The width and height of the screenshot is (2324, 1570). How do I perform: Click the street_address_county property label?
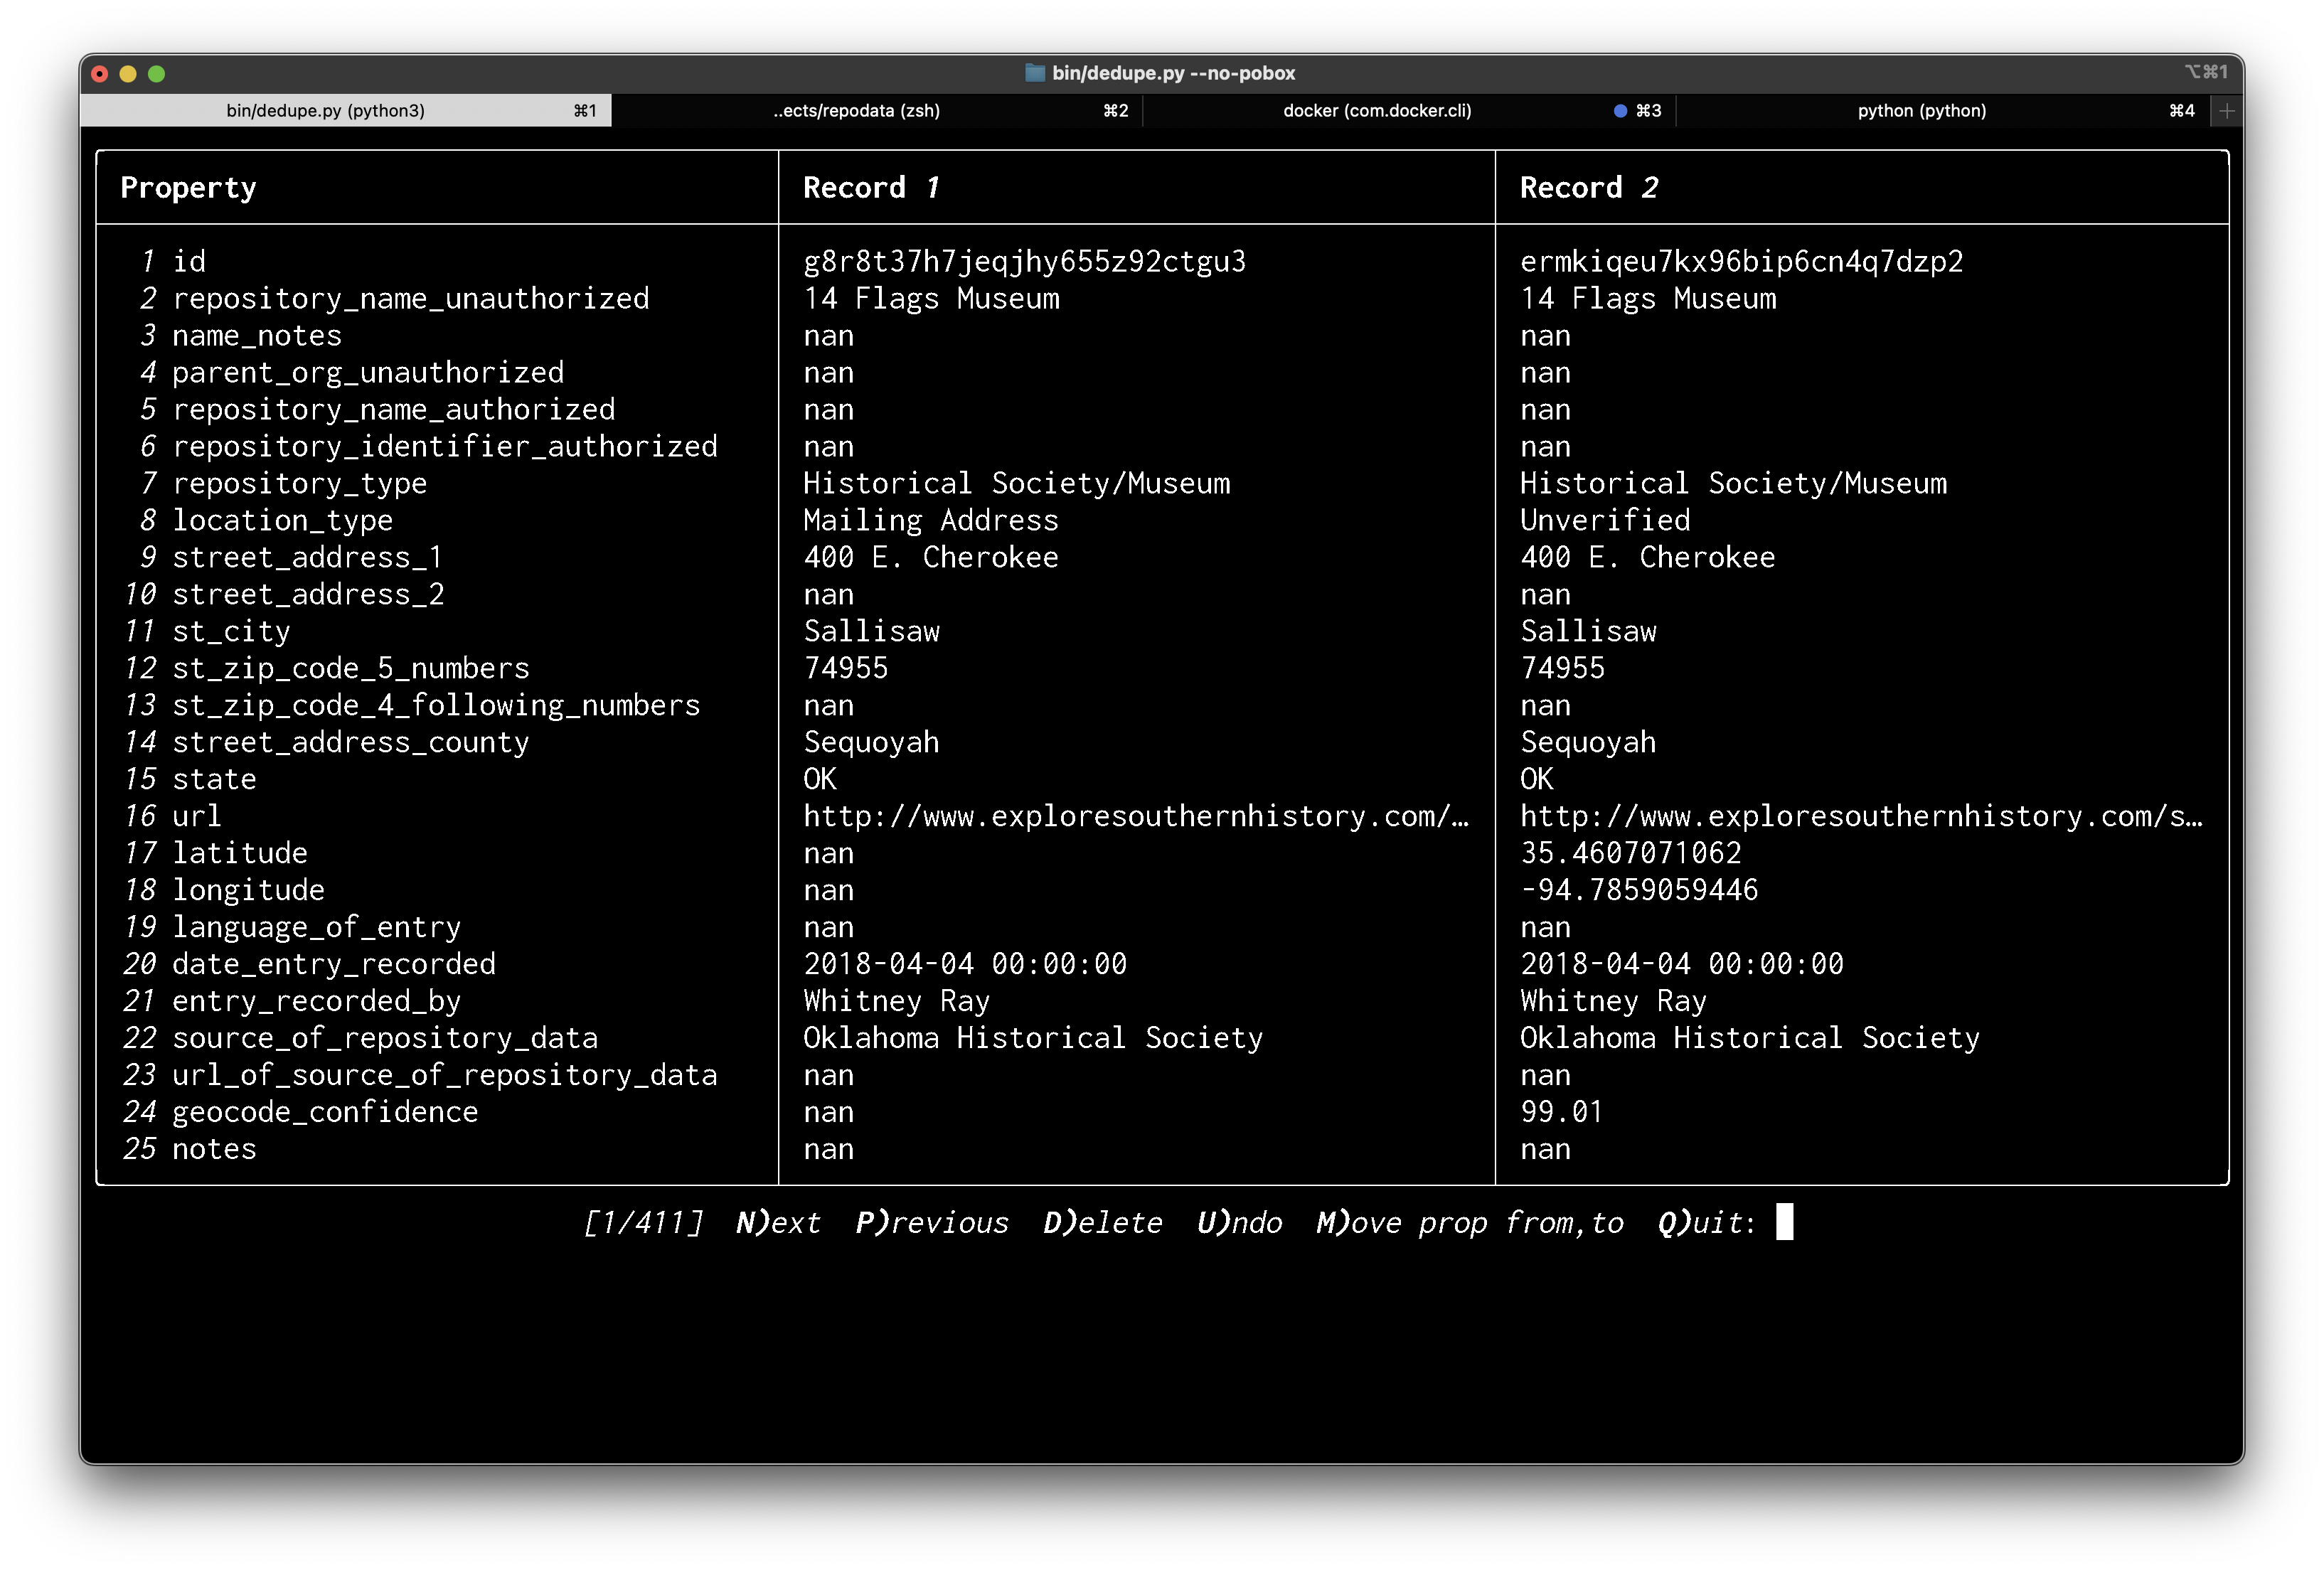point(350,743)
